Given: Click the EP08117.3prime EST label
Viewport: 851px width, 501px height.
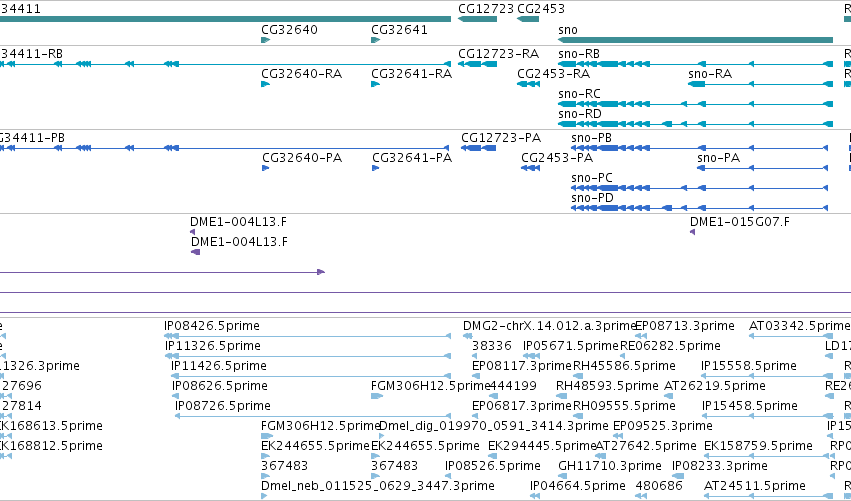Looking at the screenshot, I should (522, 366).
